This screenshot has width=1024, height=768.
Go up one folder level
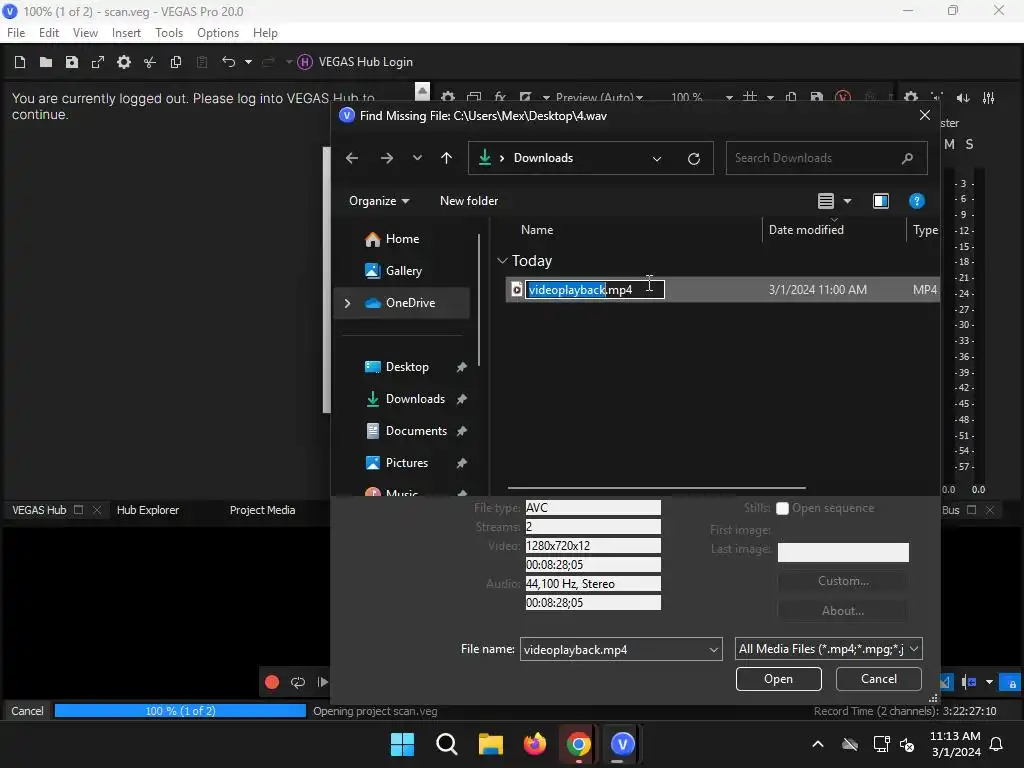click(x=447, y=158)
